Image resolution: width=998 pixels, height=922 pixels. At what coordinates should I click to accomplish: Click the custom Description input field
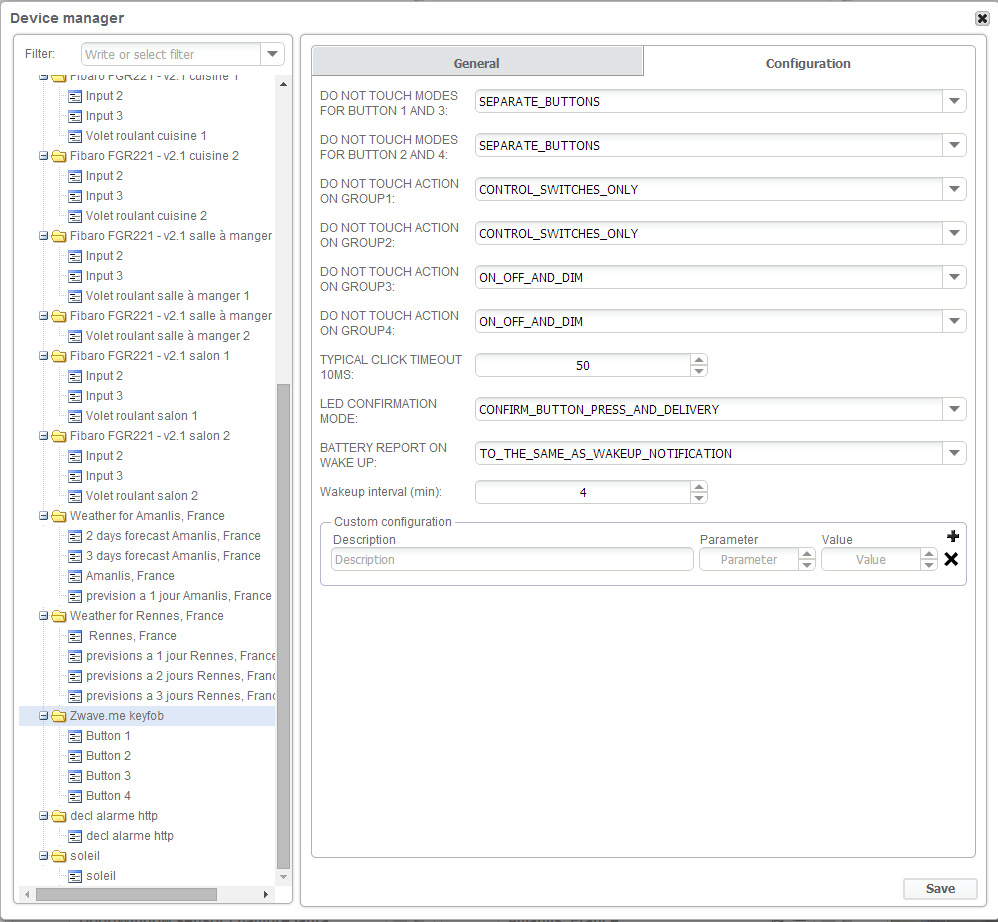pos(512,559)
